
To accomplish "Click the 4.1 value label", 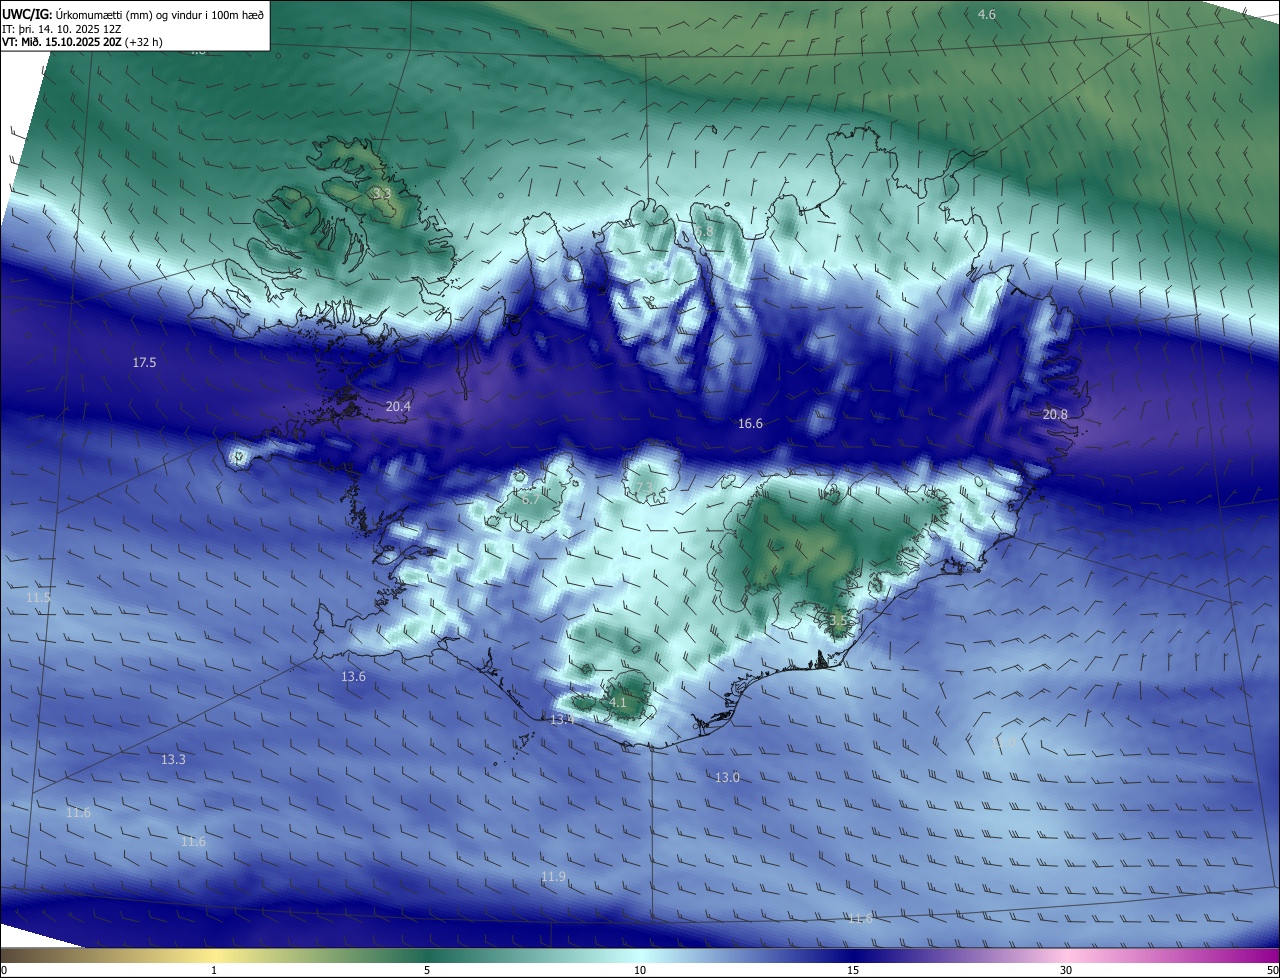I will [618, 702].
